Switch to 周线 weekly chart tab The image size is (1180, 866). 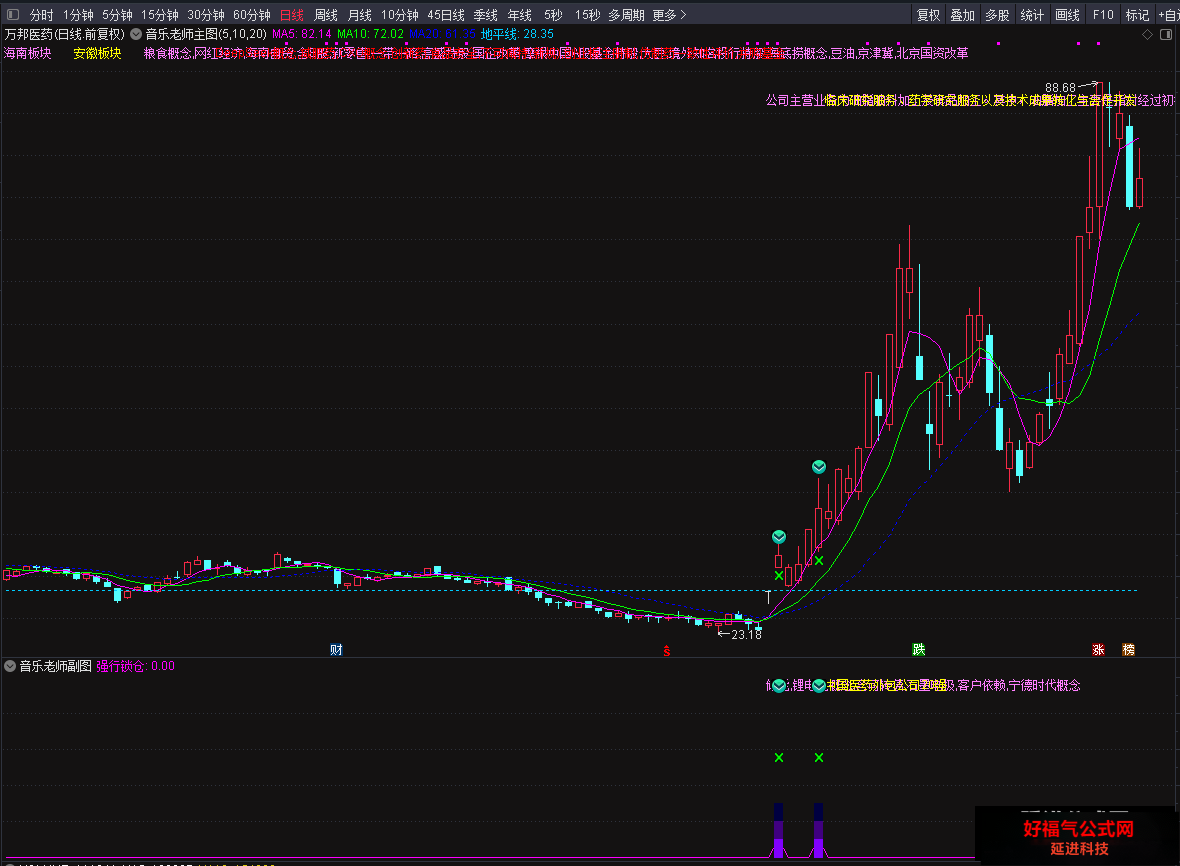pyautogui.click(x=326, y=15)
